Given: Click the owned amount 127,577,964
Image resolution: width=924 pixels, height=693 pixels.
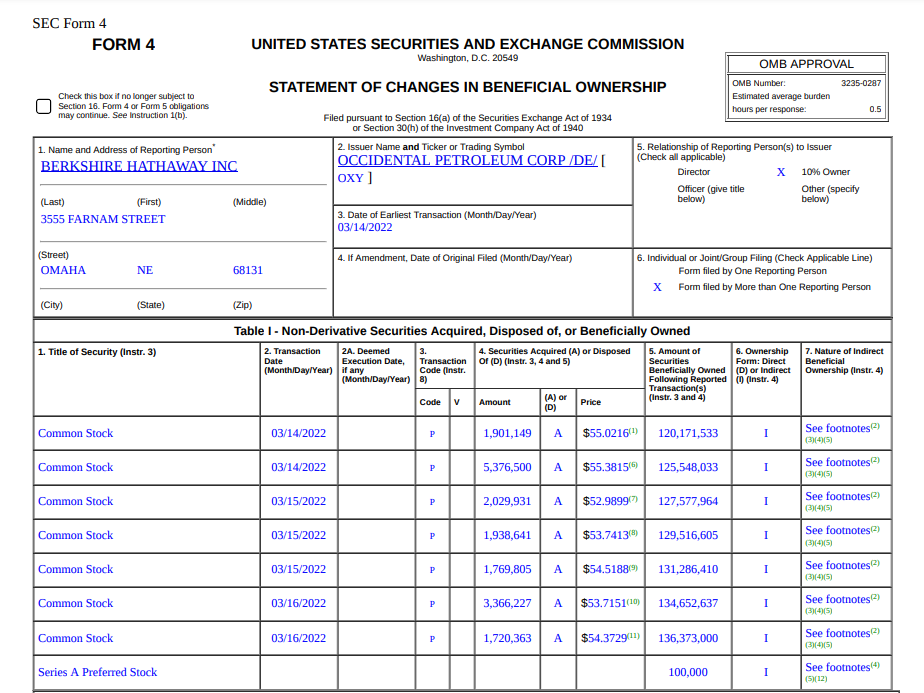Looking at the screenshot, I should click(x=688, y=501).
